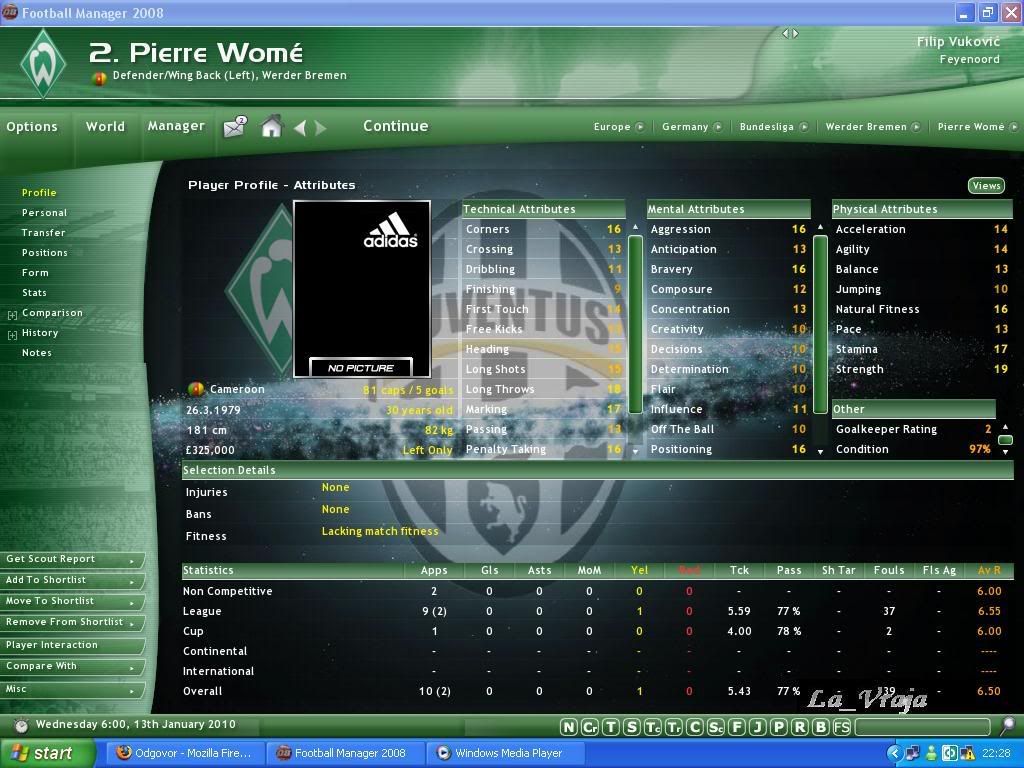1024x768 pixels.
Task: Select Personal in the left sidebar
Action: pyautogui.click(x=44, y=213)
